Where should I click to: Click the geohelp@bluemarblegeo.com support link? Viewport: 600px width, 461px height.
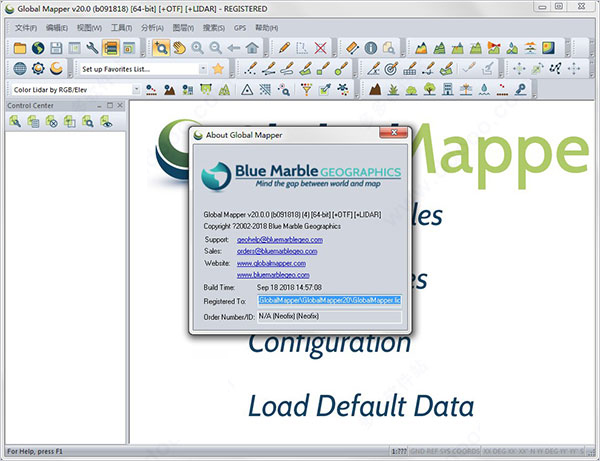[x=280, y=239]
